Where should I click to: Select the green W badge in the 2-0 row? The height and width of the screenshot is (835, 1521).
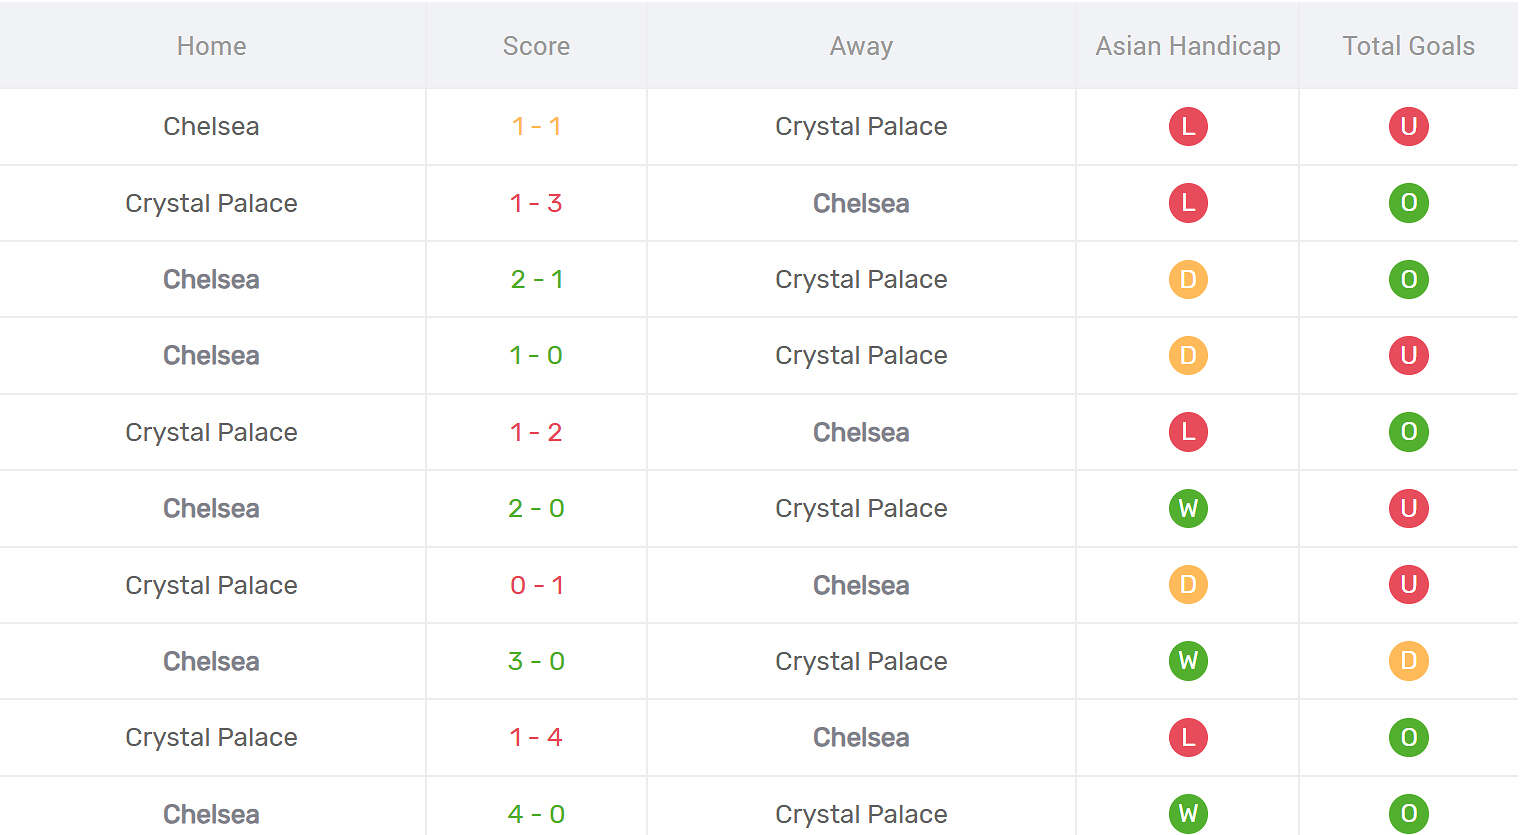click(1188, 509)
